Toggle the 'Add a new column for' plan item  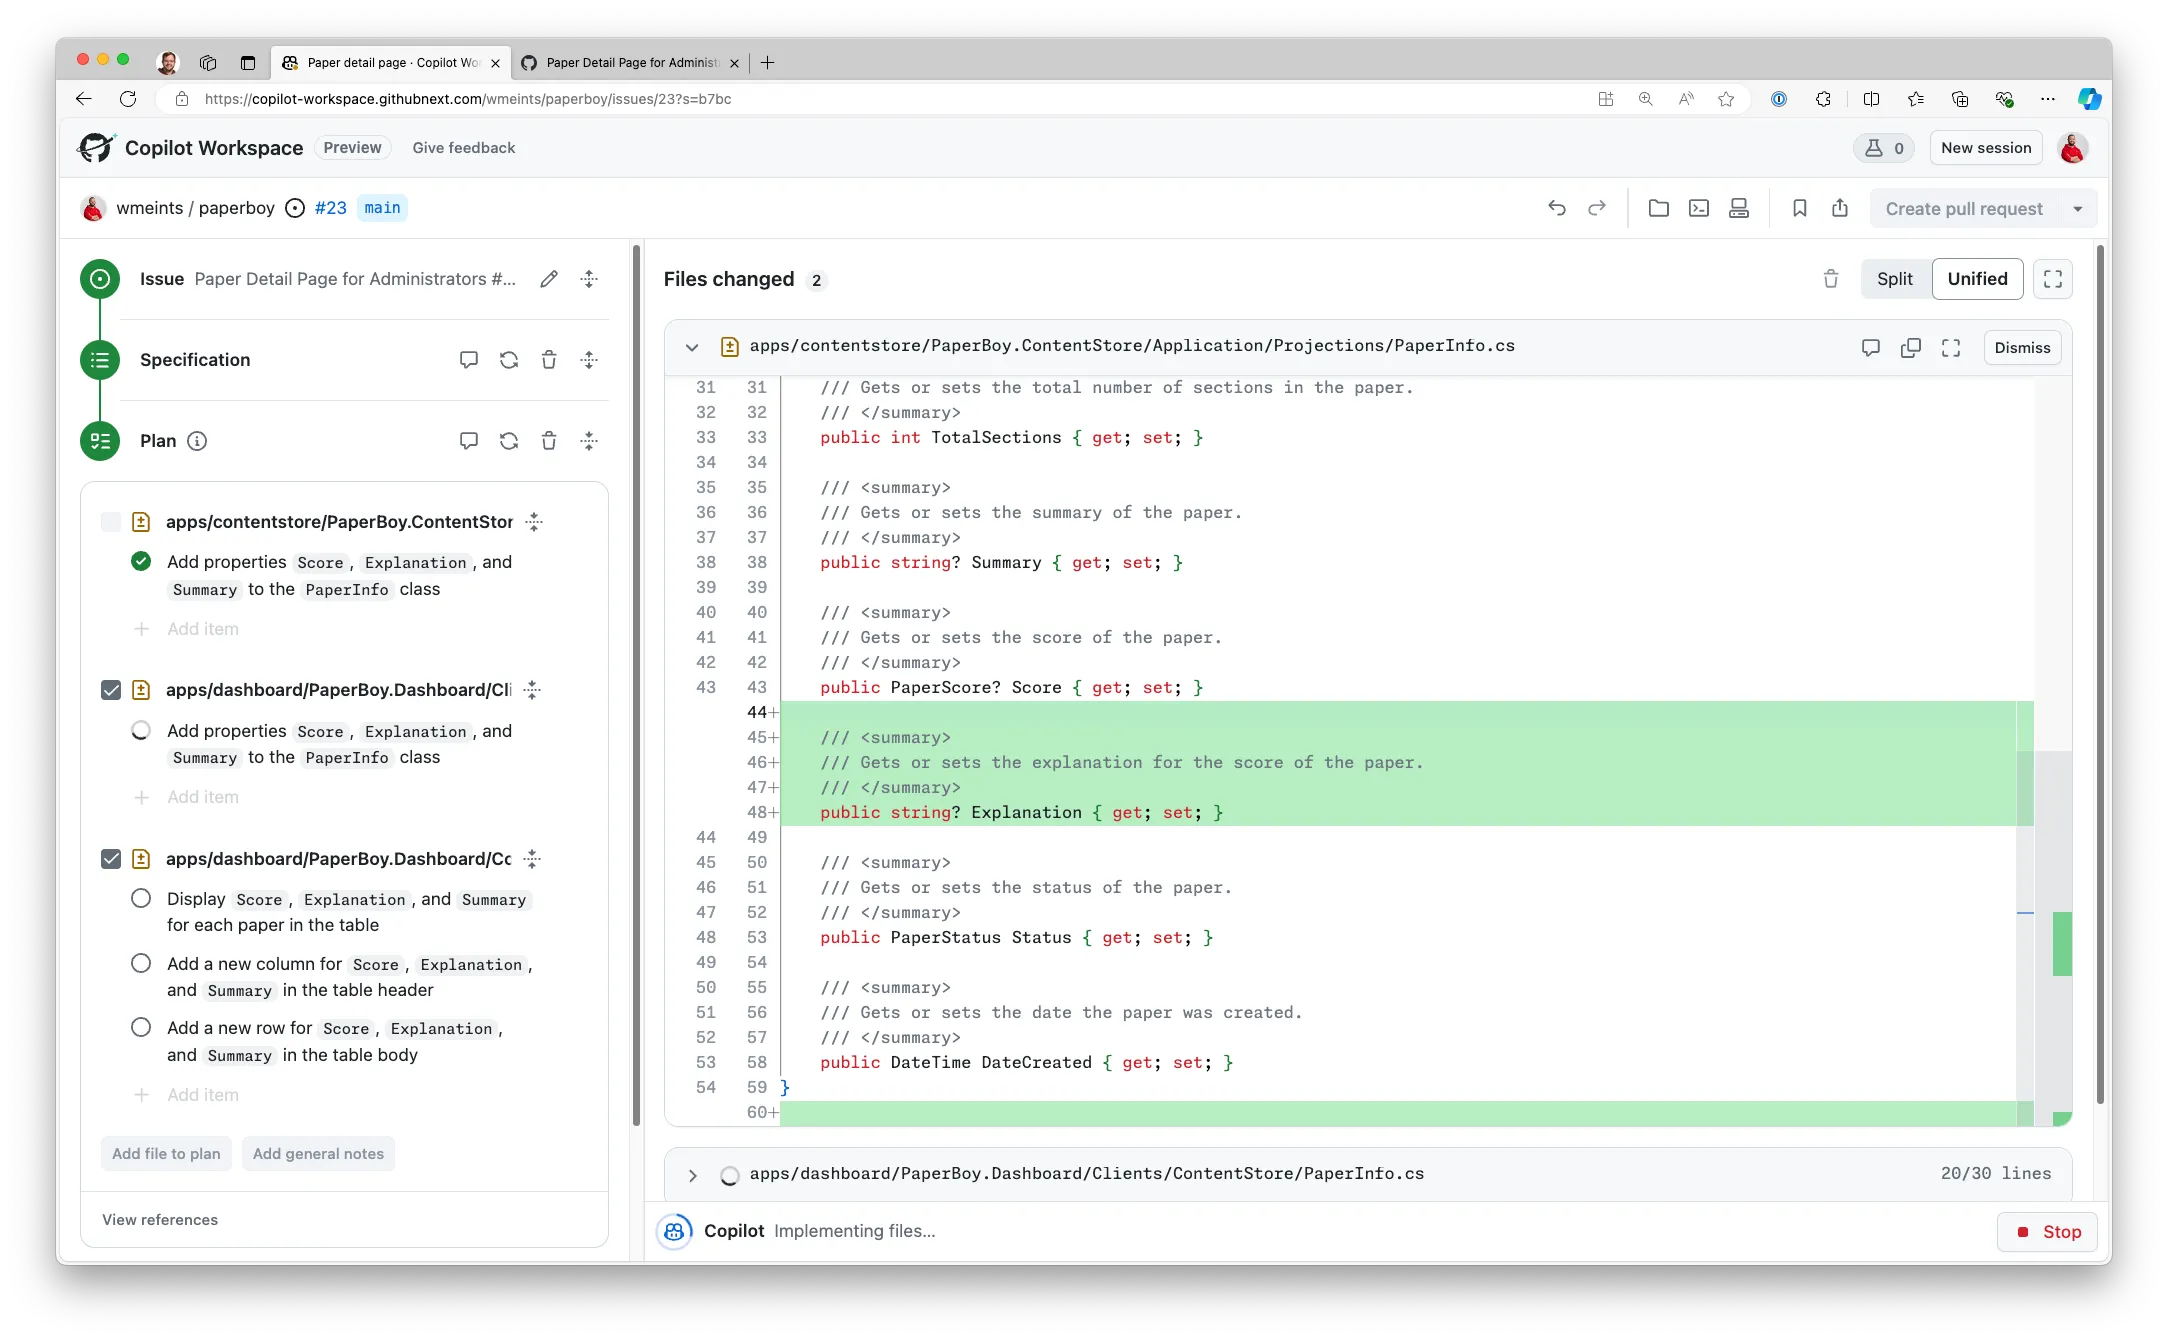pos(141,964)
